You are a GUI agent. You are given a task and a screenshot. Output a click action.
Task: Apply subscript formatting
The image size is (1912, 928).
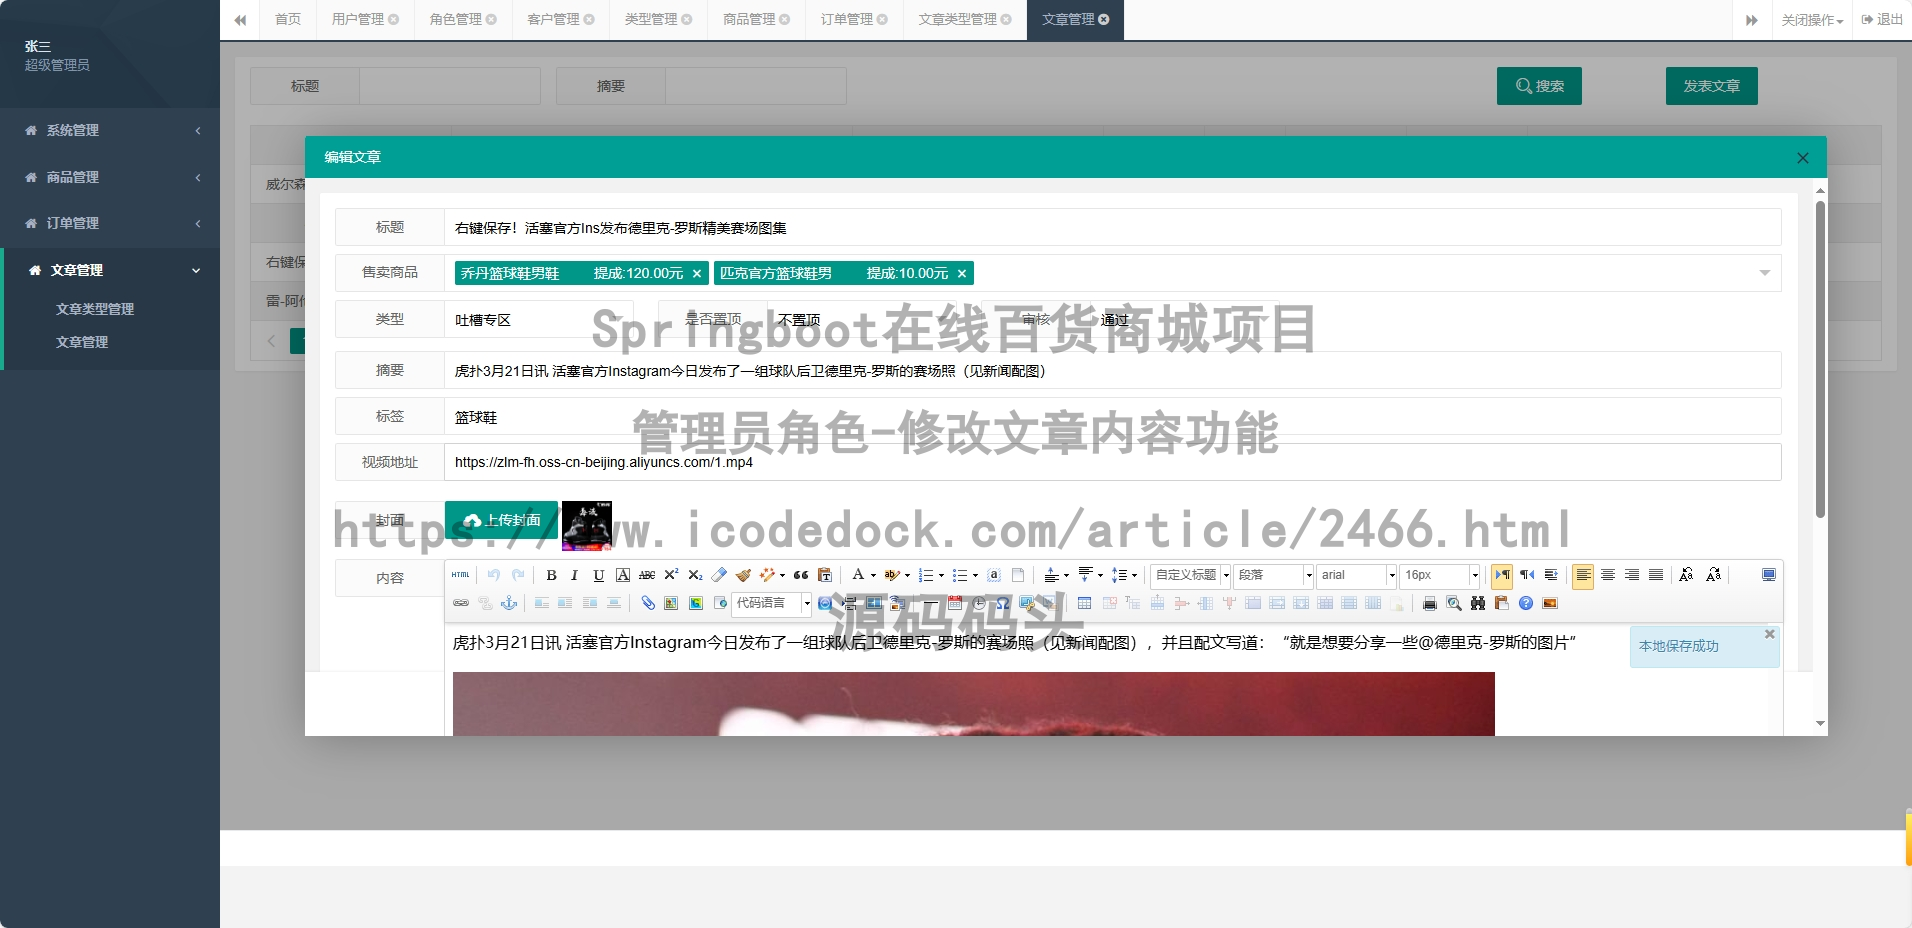click(x=695, y=575)
